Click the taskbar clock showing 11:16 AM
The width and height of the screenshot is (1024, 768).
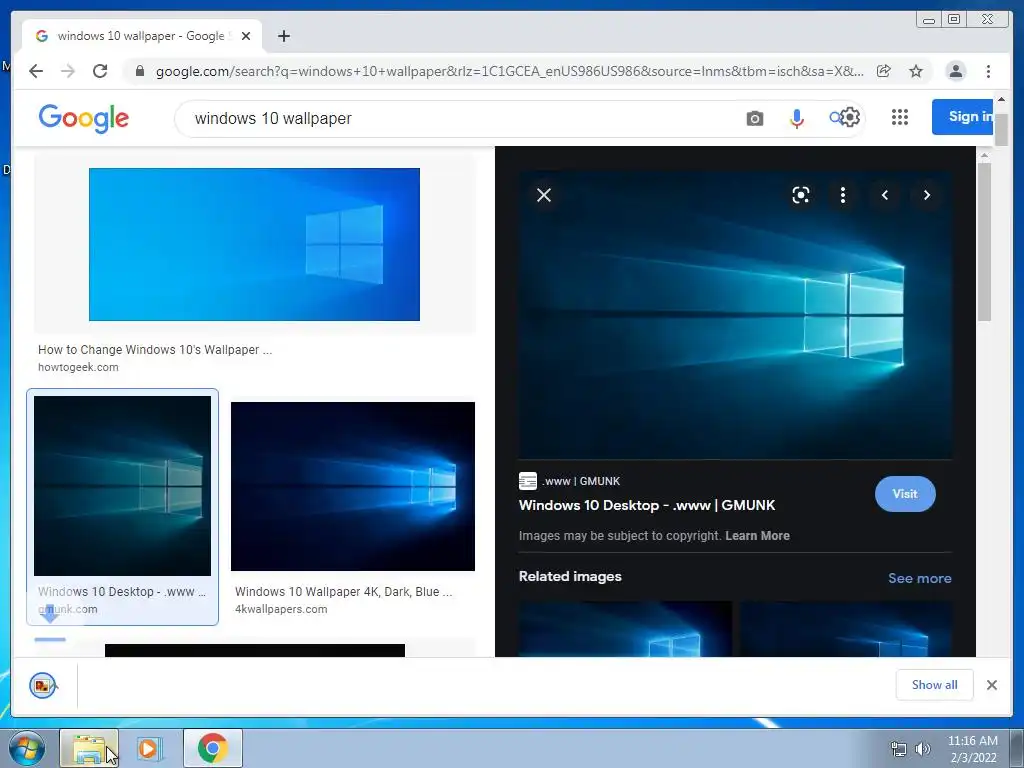pos(973,749)
